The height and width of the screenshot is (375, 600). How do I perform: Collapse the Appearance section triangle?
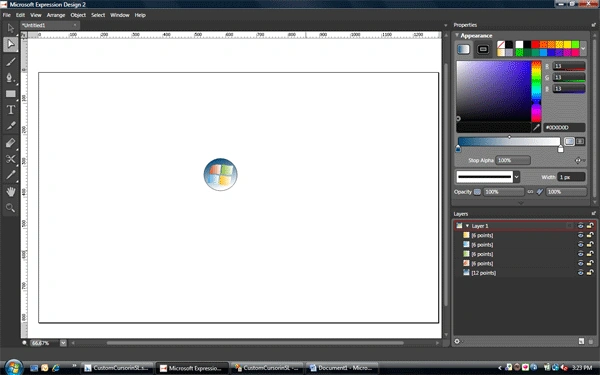pyautogui.click(x=457, y=35)
